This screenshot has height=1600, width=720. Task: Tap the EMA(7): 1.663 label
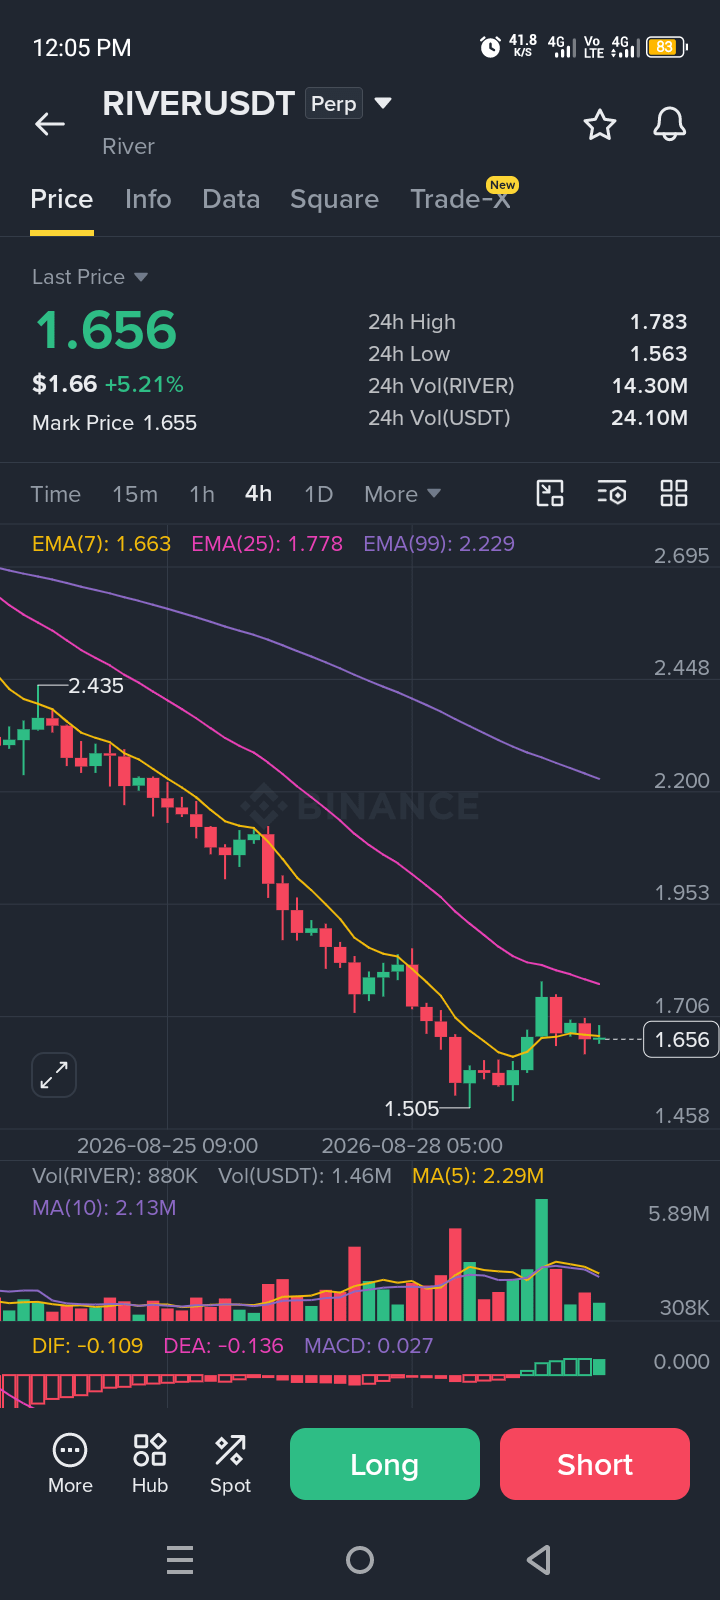click(x=101, y=544)
